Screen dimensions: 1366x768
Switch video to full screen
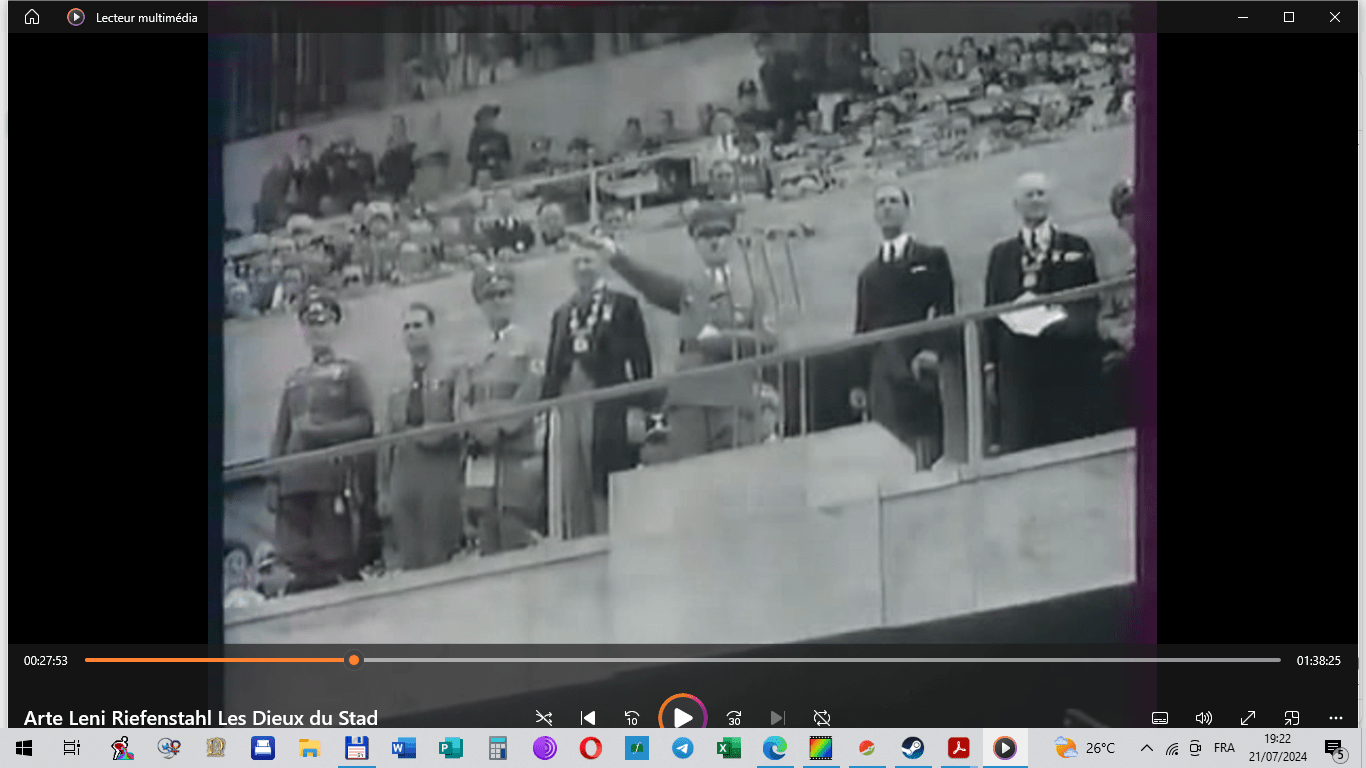click(1248, 718)
